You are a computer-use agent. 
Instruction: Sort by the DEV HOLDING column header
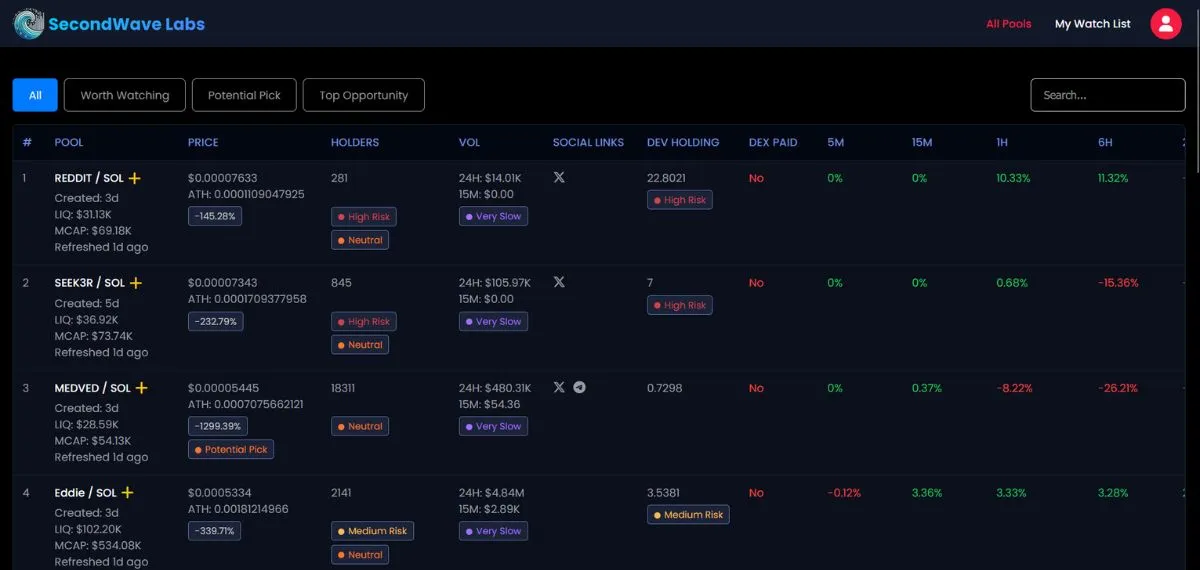click(x=683, y=142)
